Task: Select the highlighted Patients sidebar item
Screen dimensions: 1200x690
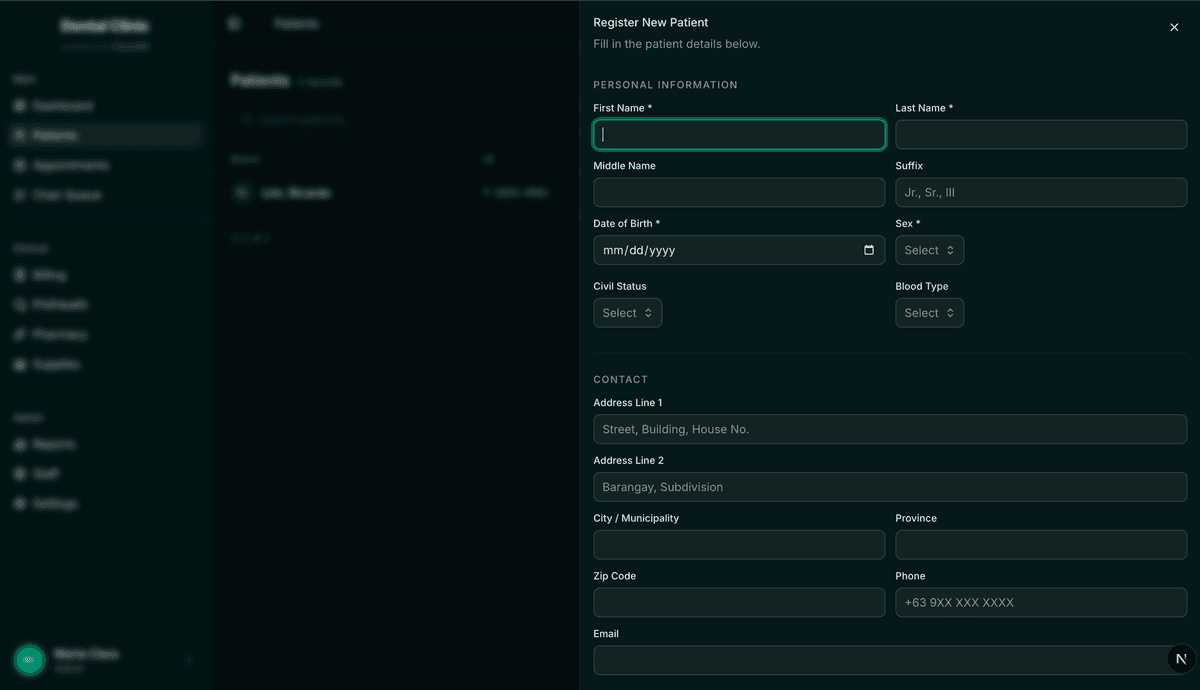Action: [x=105, y=135]
